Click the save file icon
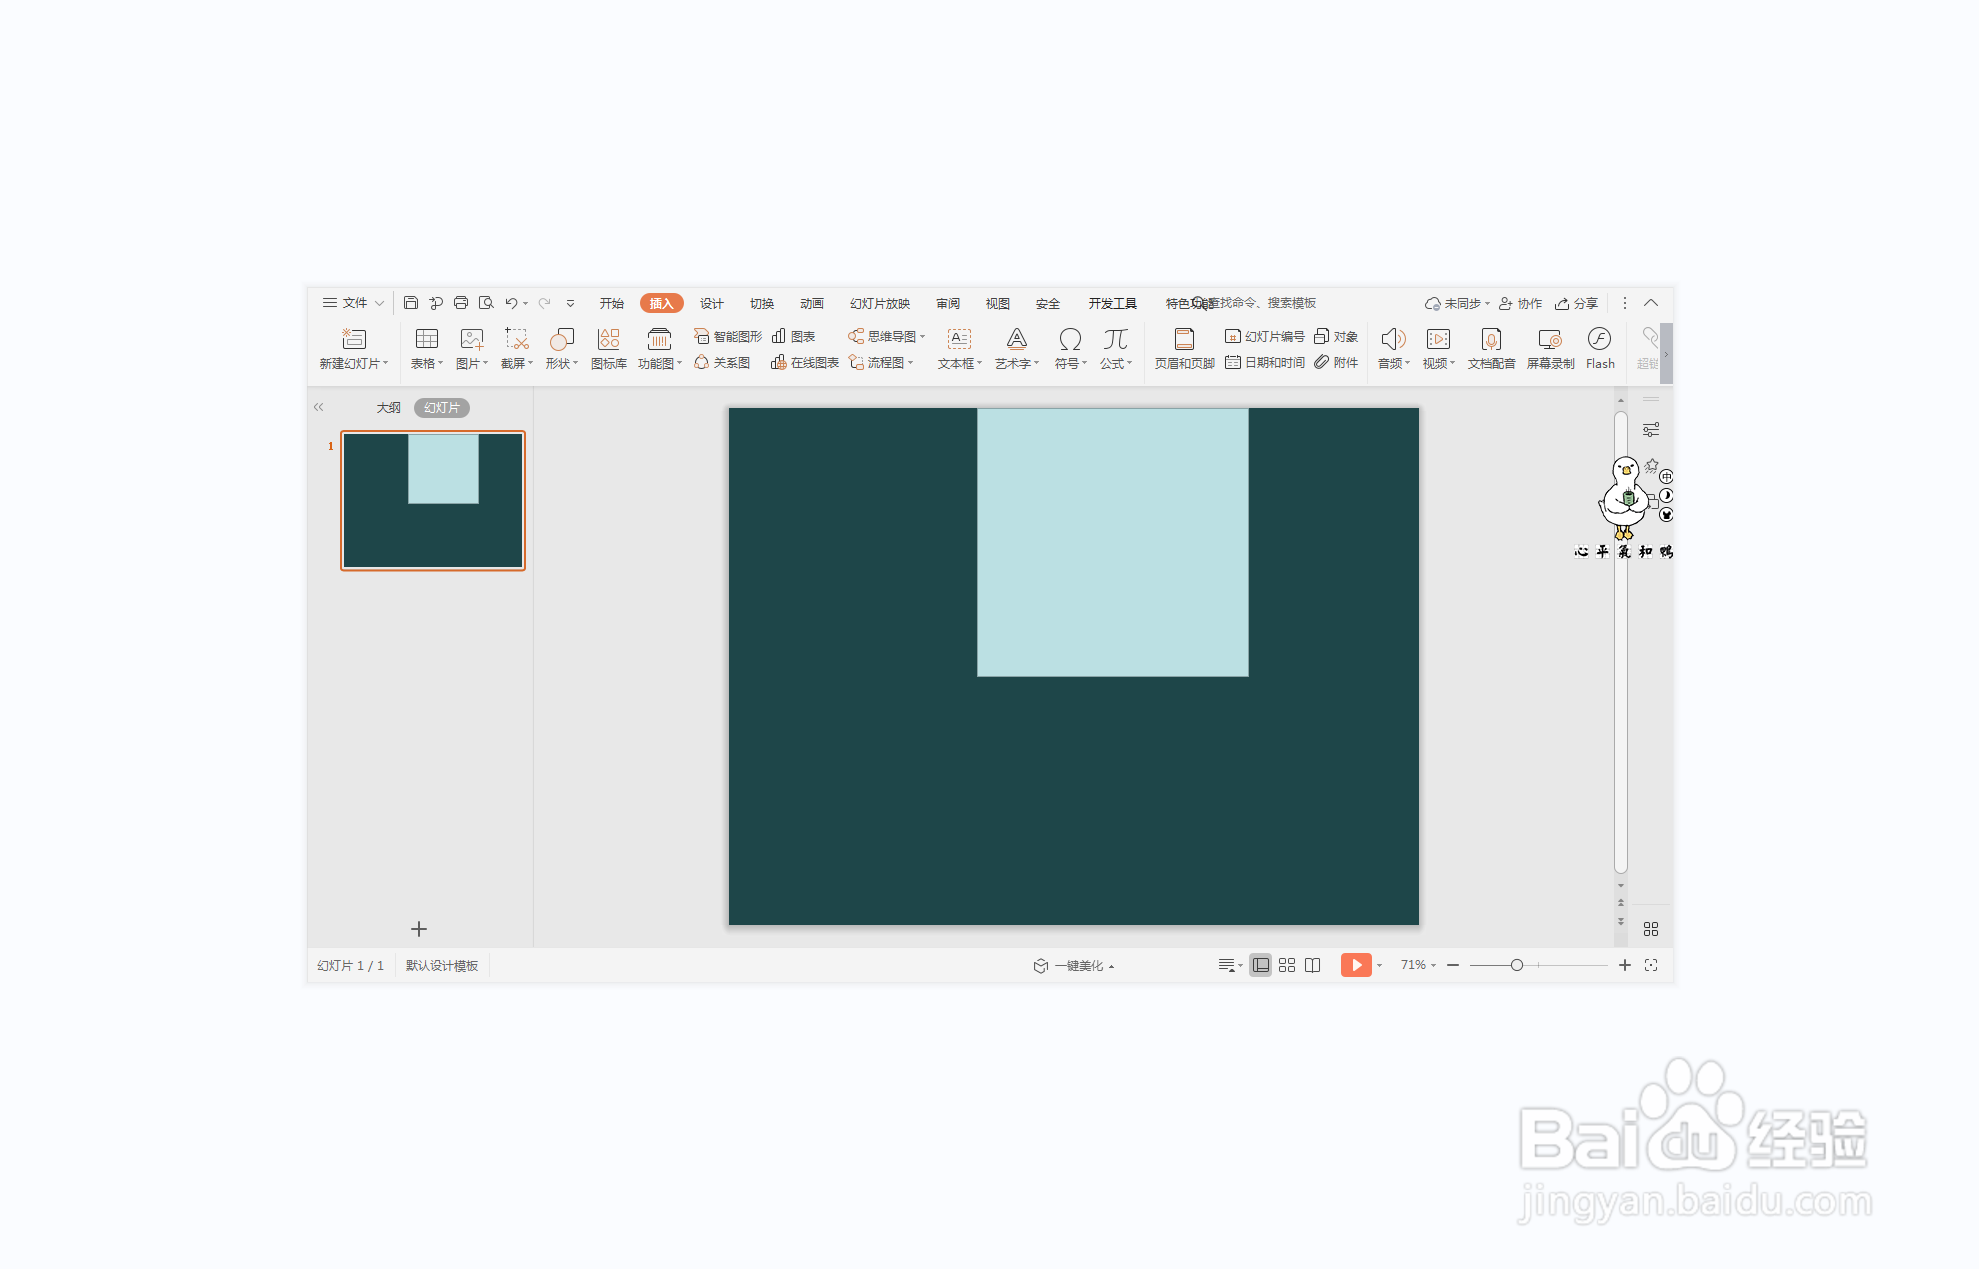 coord(411,303)
